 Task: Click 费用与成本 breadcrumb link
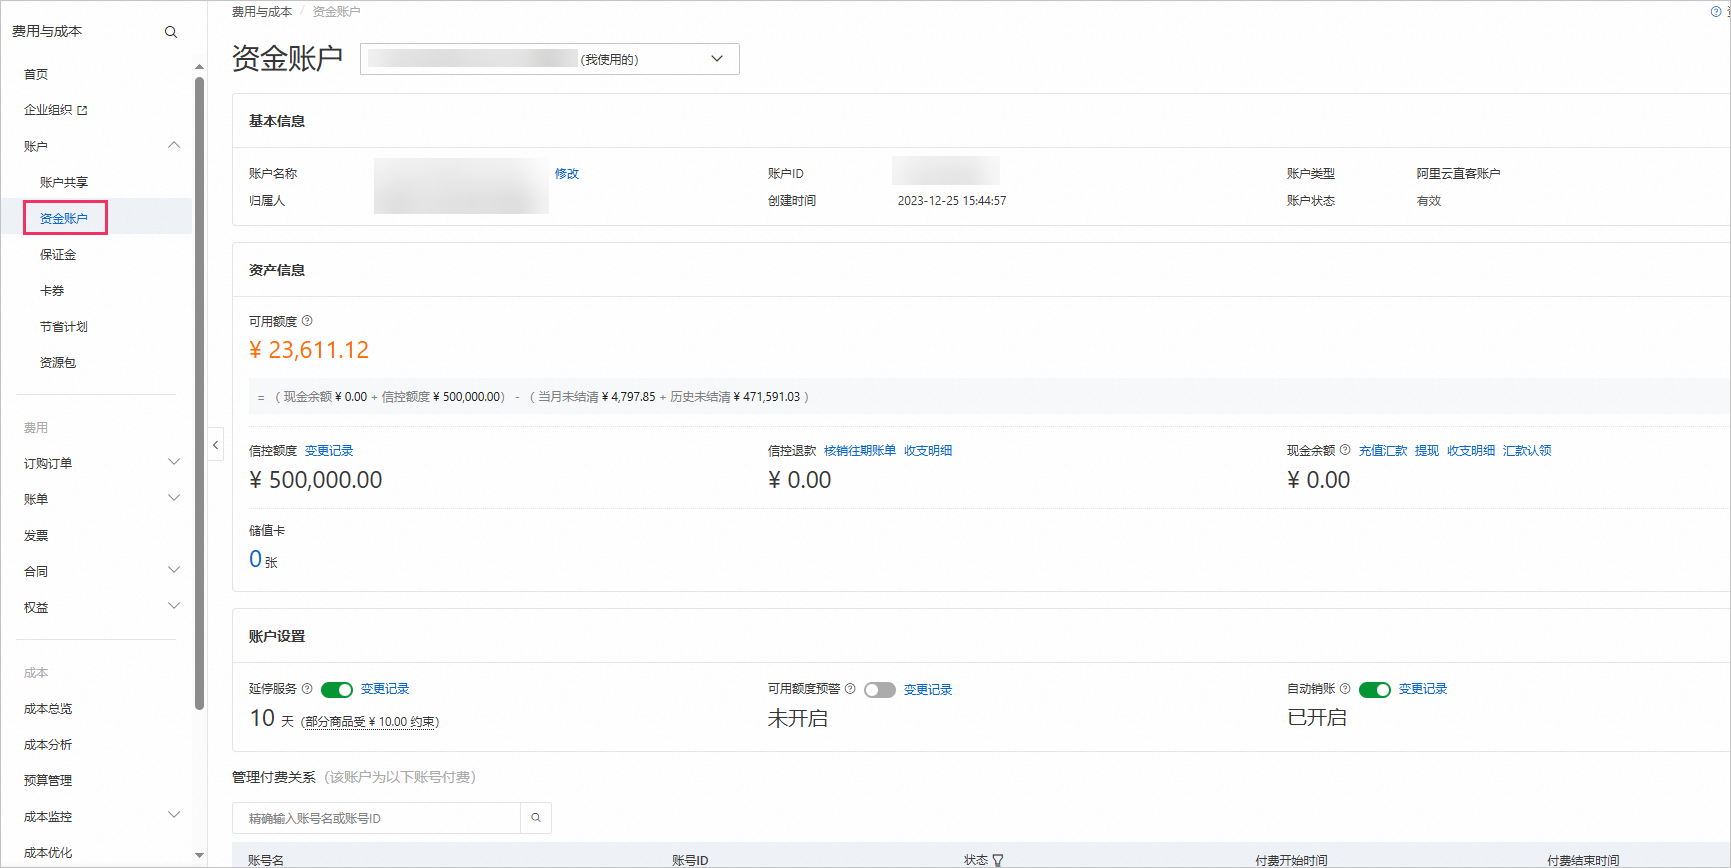[x=262, y=12]
